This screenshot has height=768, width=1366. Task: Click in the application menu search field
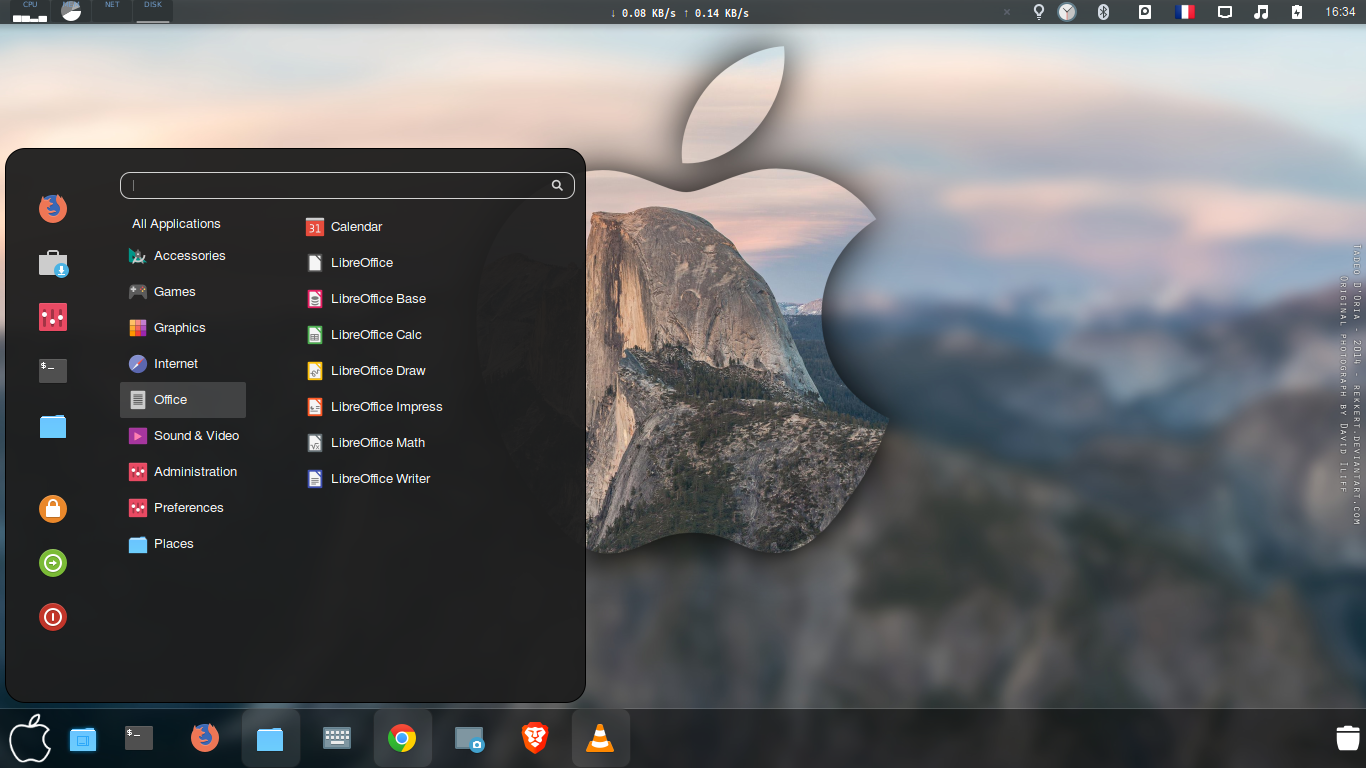347,185
